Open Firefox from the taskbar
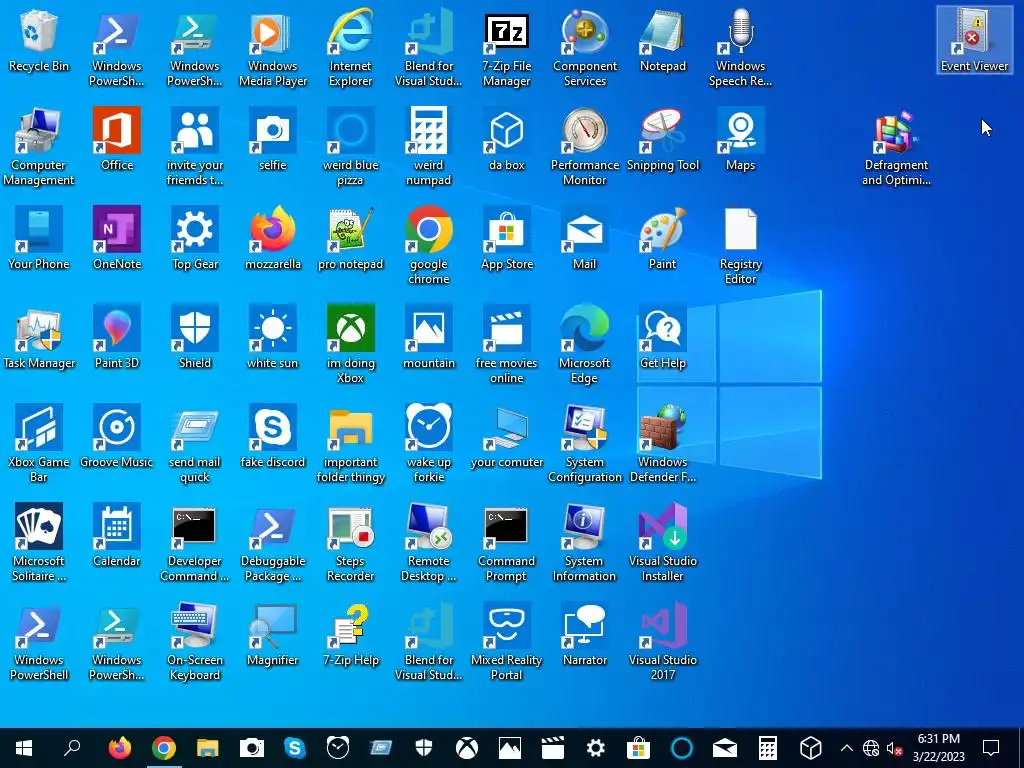Screen dimensions: 1024x768 [x=120, y=748]
